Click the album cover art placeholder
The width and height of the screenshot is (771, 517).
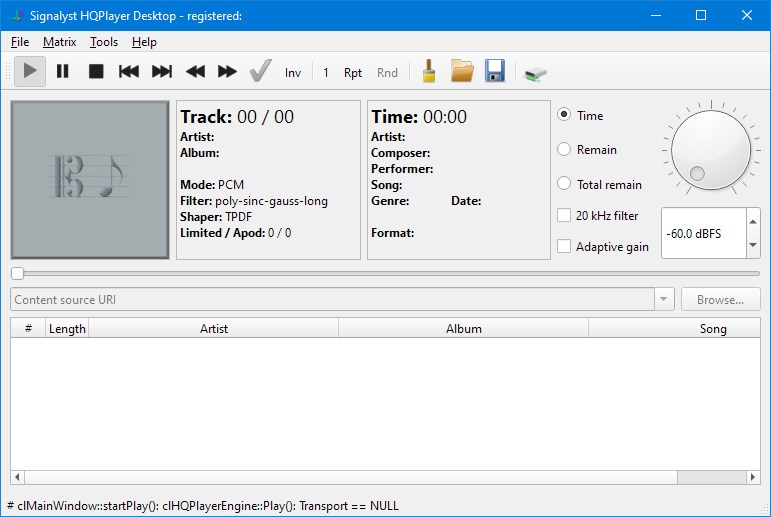point(90,180)
